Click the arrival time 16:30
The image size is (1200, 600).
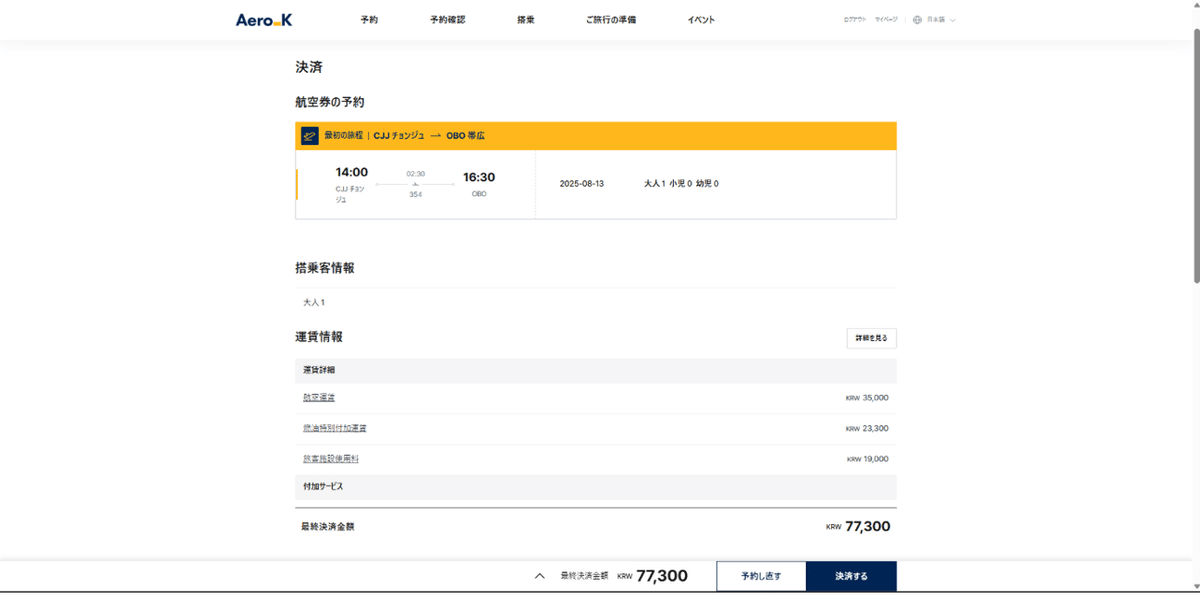[479, 177]
